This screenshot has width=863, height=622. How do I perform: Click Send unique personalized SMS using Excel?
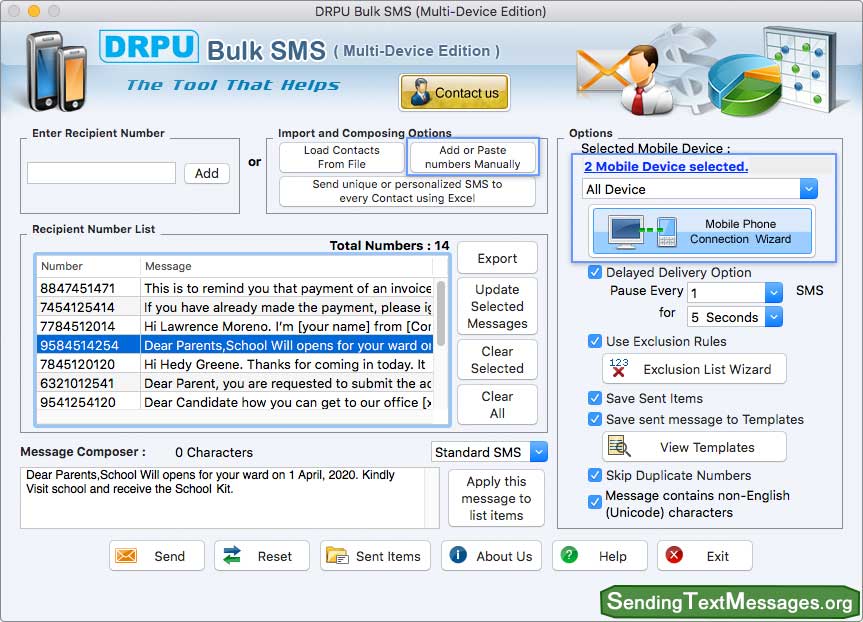(407, 191)
